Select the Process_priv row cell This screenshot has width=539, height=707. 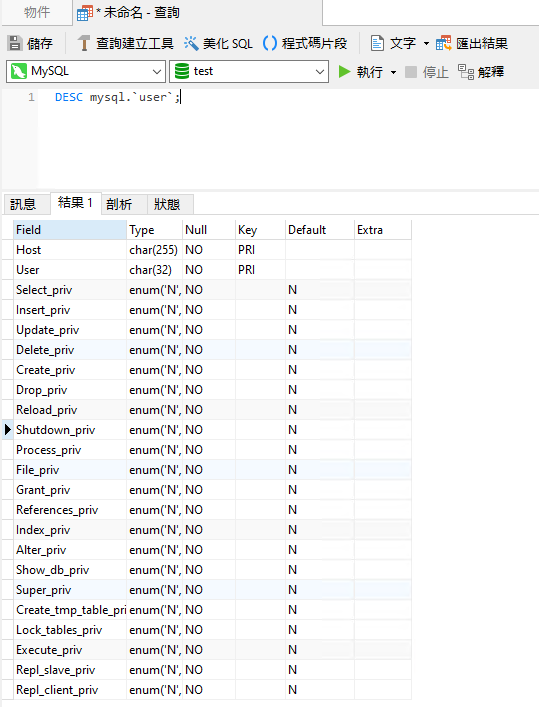pos(70,450)
